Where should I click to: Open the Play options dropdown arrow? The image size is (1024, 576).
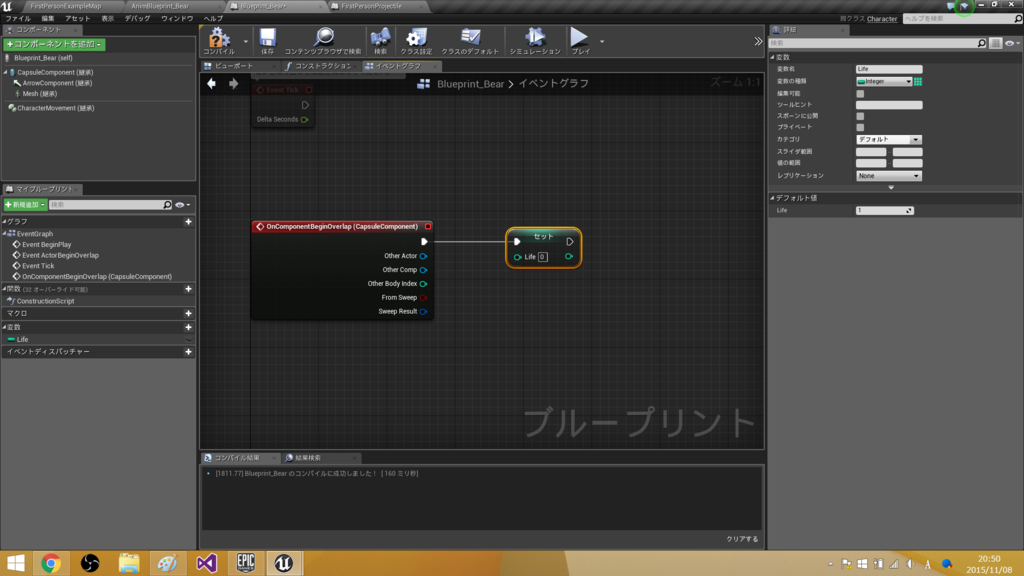pyautogui.click(x=602, y=42)
